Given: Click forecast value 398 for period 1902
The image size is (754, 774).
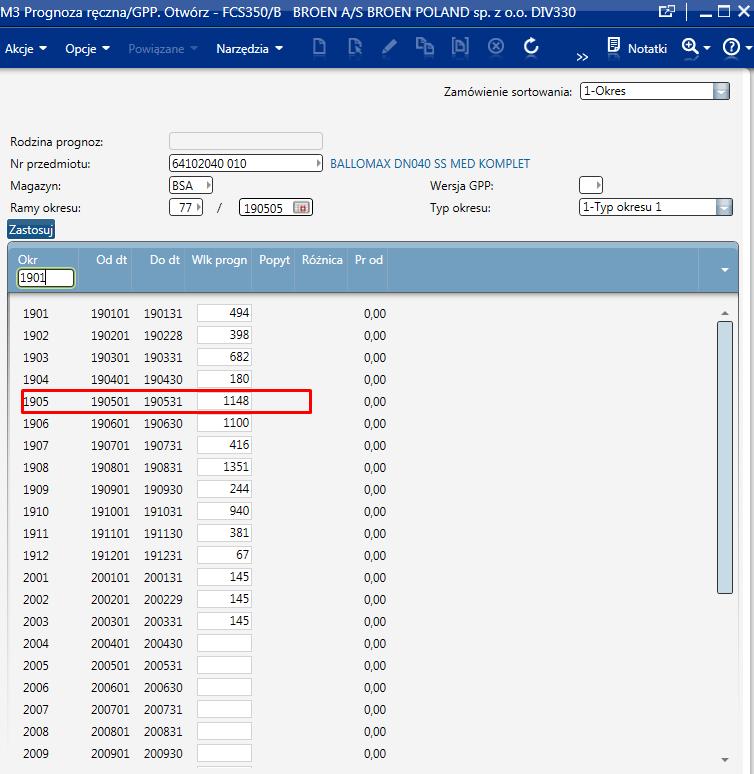Looking at the screenshot, I should pos(224,335).
